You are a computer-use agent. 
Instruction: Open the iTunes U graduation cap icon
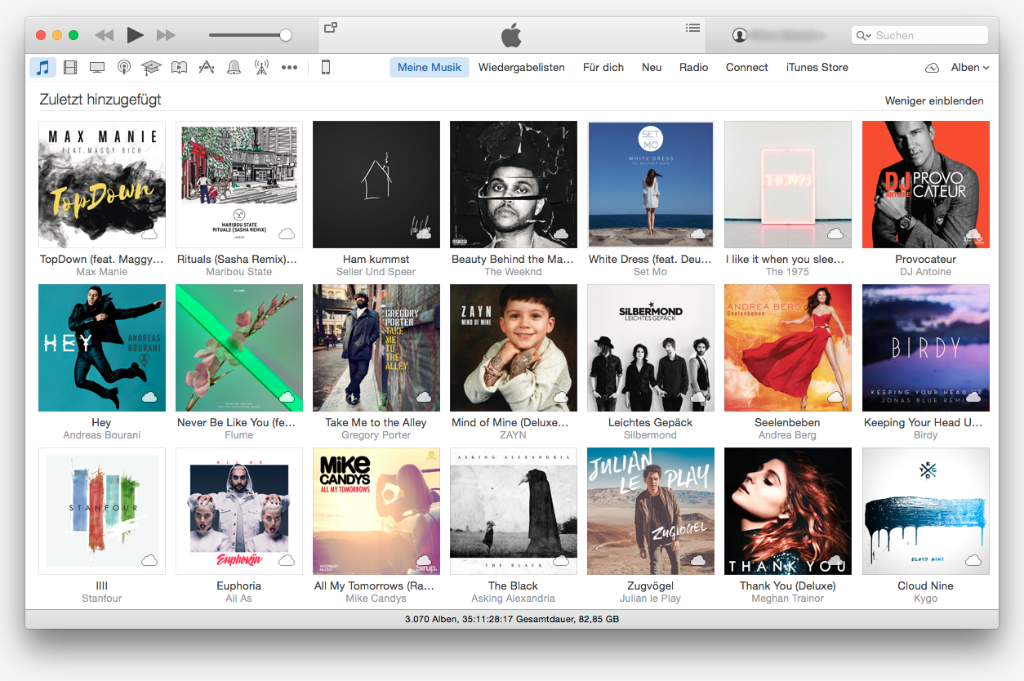pyautogui.click(x=151, y=68)
